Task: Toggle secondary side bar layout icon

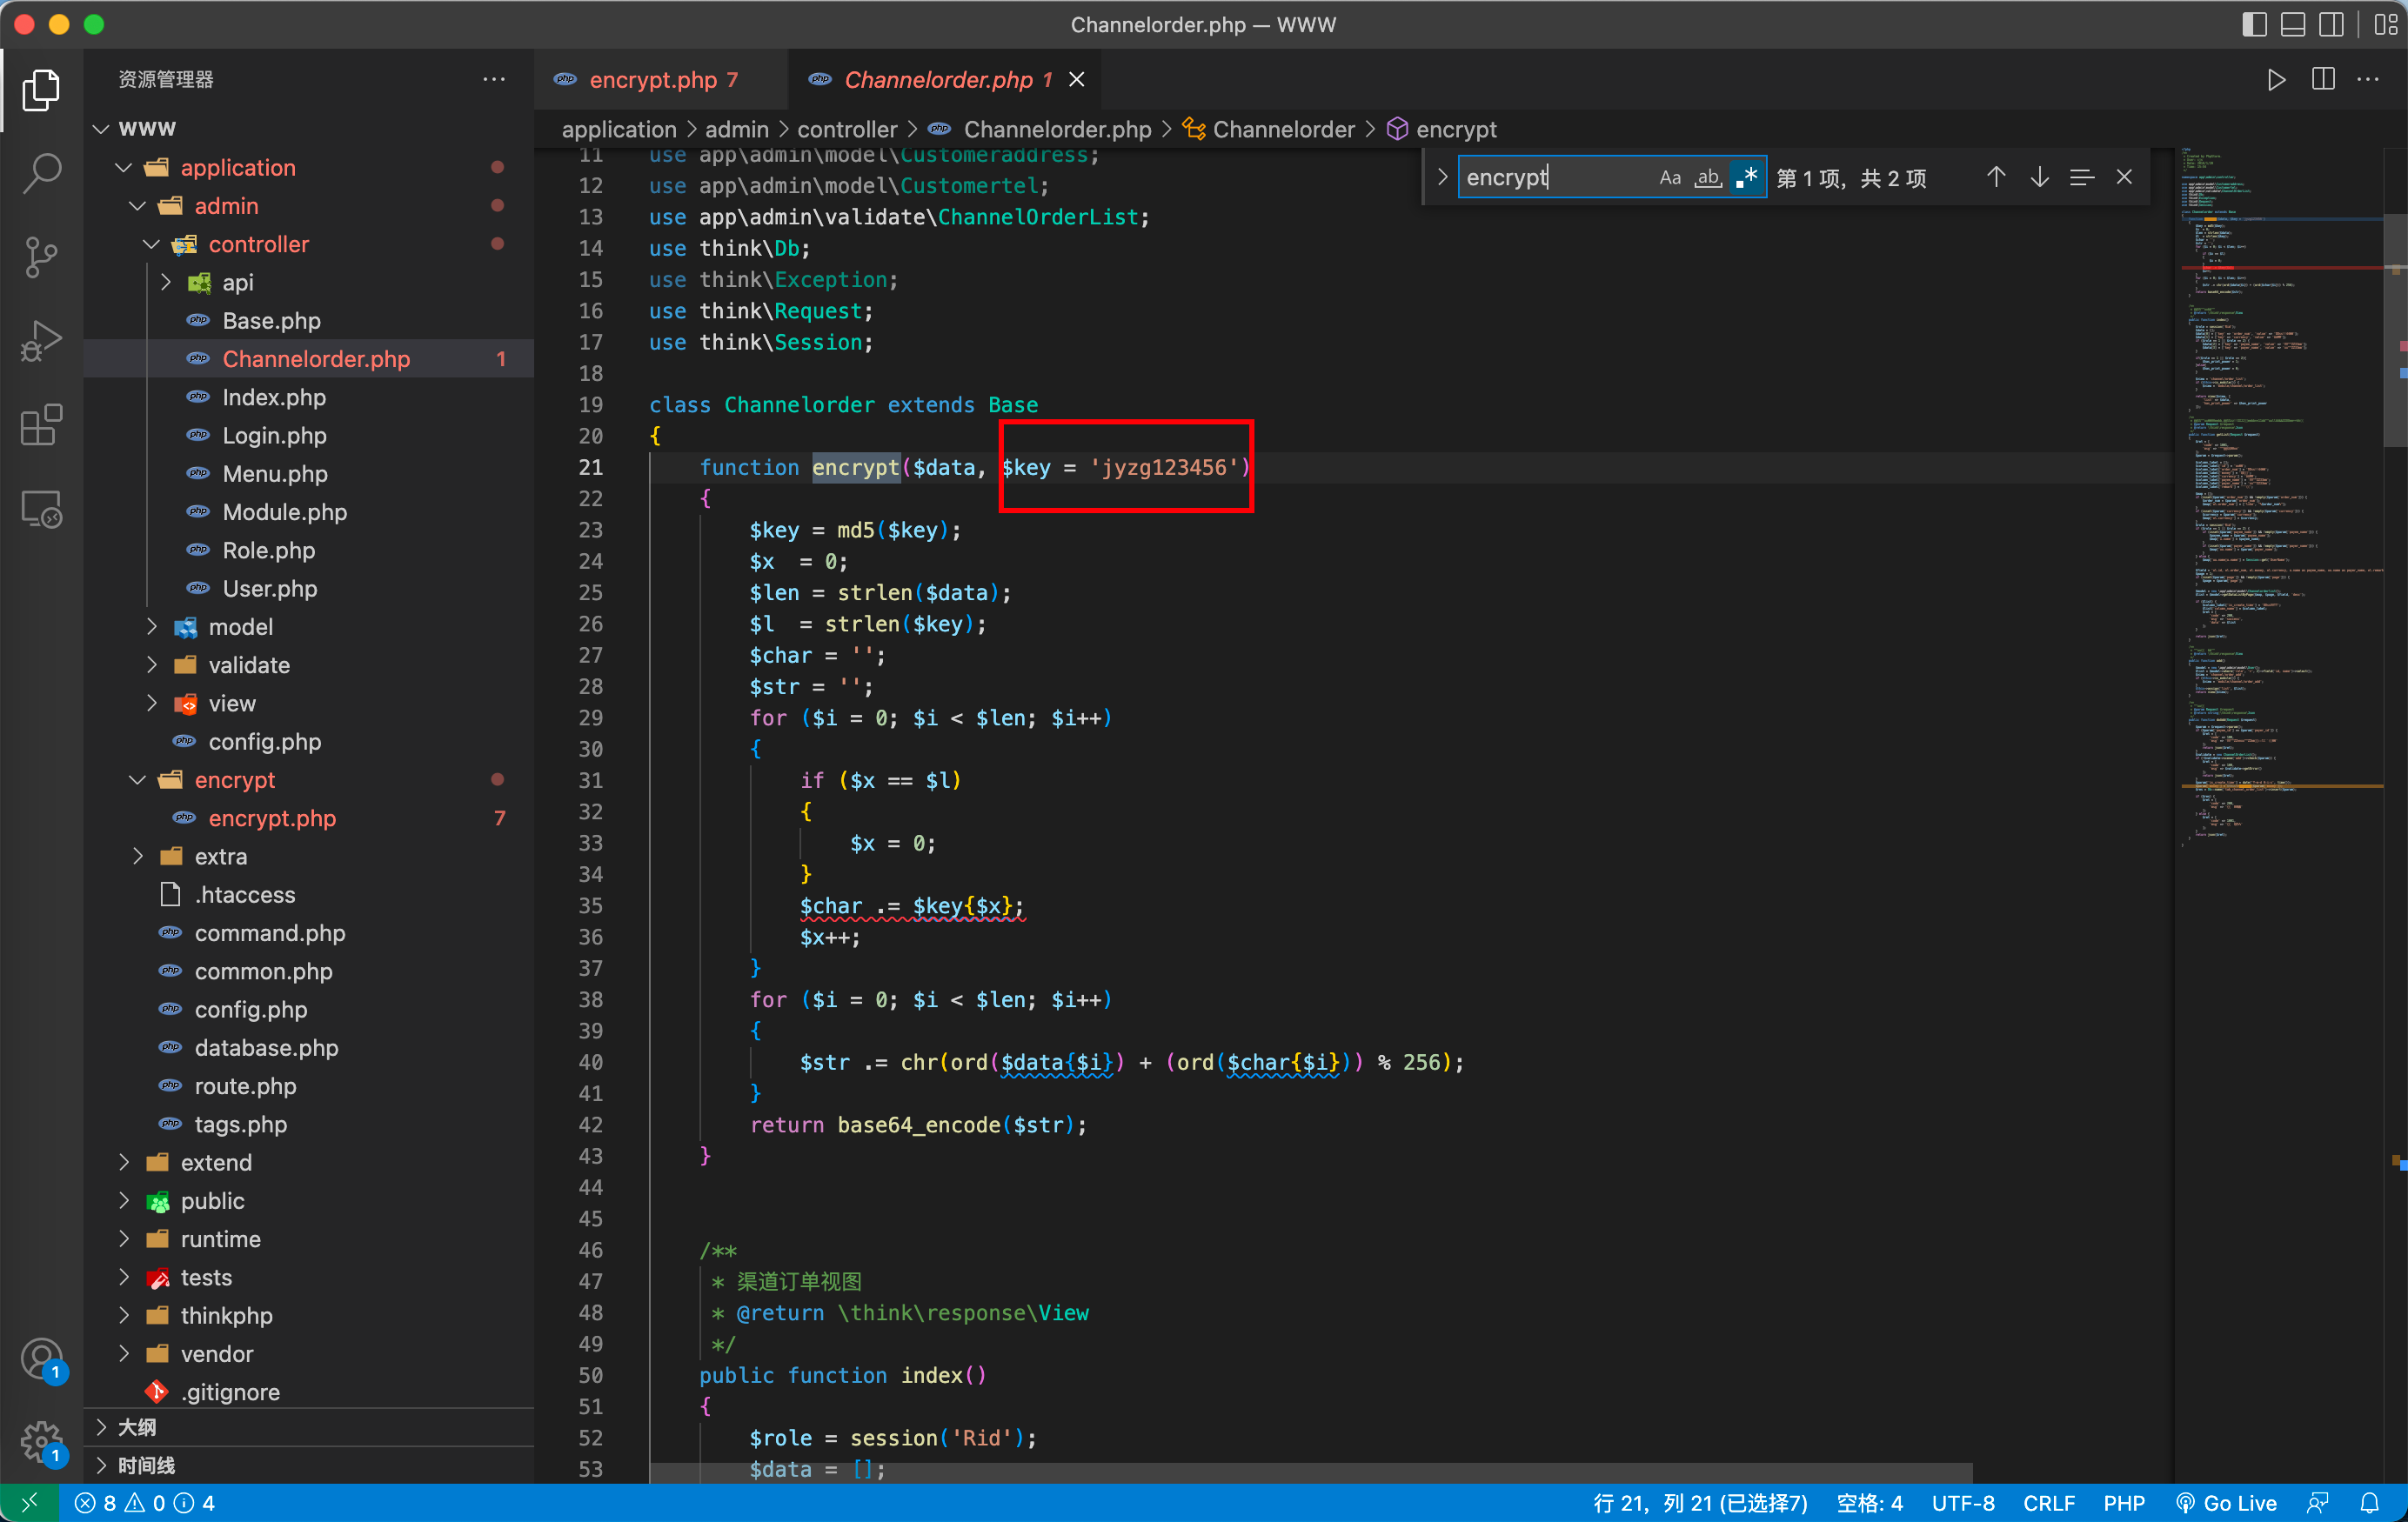Action: (x=2331, y=24)
